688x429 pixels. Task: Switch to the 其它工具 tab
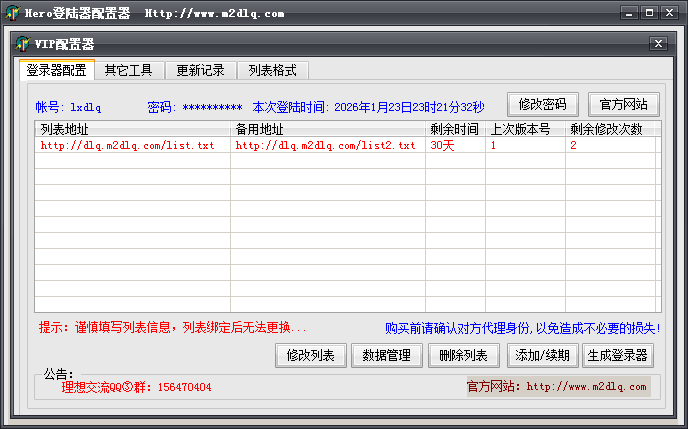click(128, 70)
